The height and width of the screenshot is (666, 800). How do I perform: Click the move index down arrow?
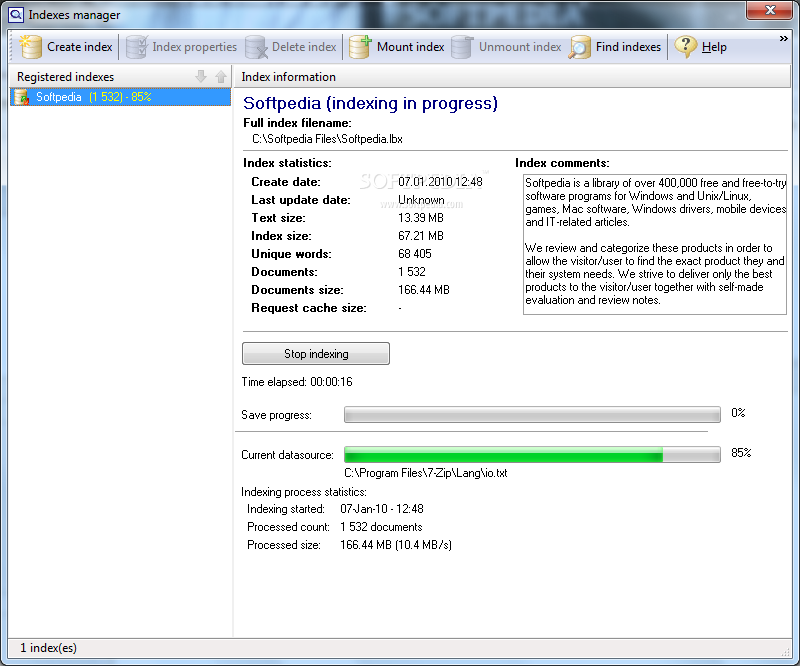coord(201,77)
